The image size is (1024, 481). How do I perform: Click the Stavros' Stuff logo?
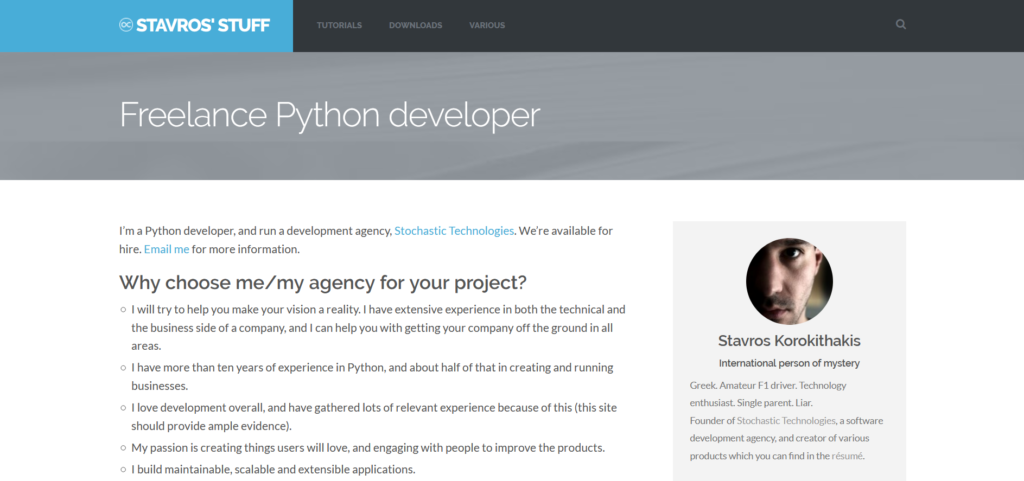pos(194,25)
